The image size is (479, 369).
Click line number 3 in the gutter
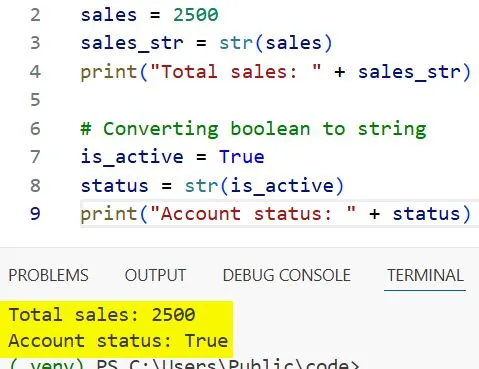35,43
